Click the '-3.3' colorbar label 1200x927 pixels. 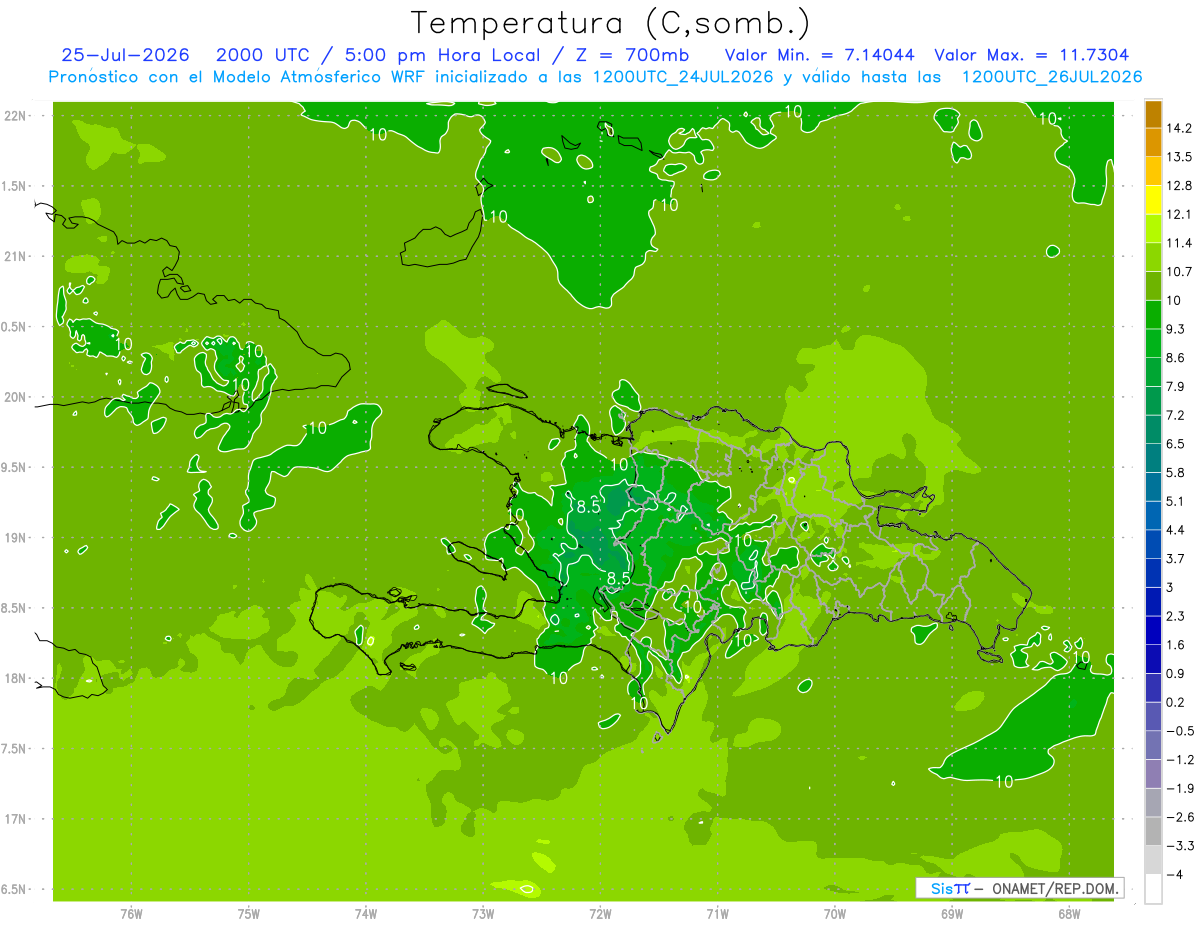click(1180, 846)
